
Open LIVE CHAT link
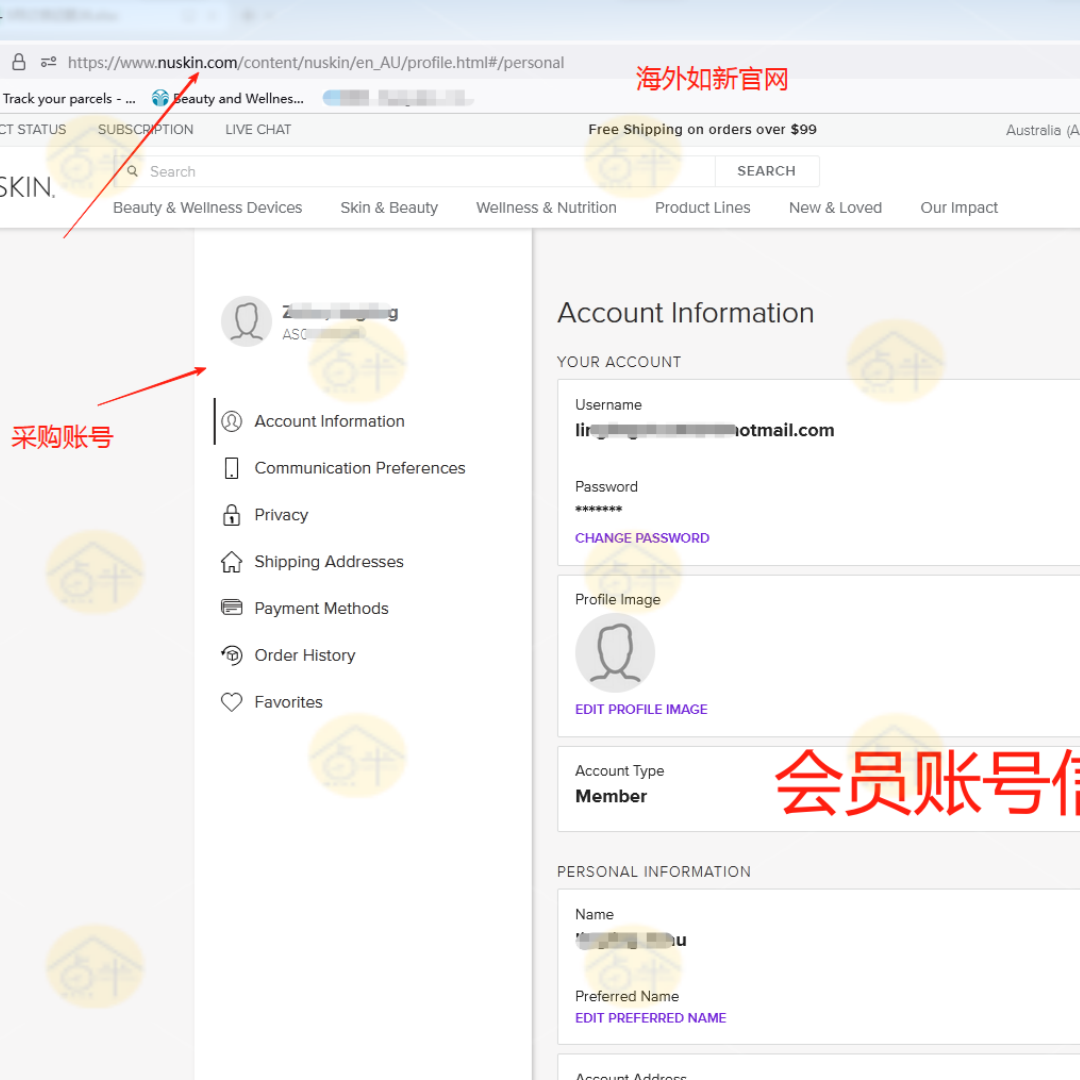coord(258,129)
